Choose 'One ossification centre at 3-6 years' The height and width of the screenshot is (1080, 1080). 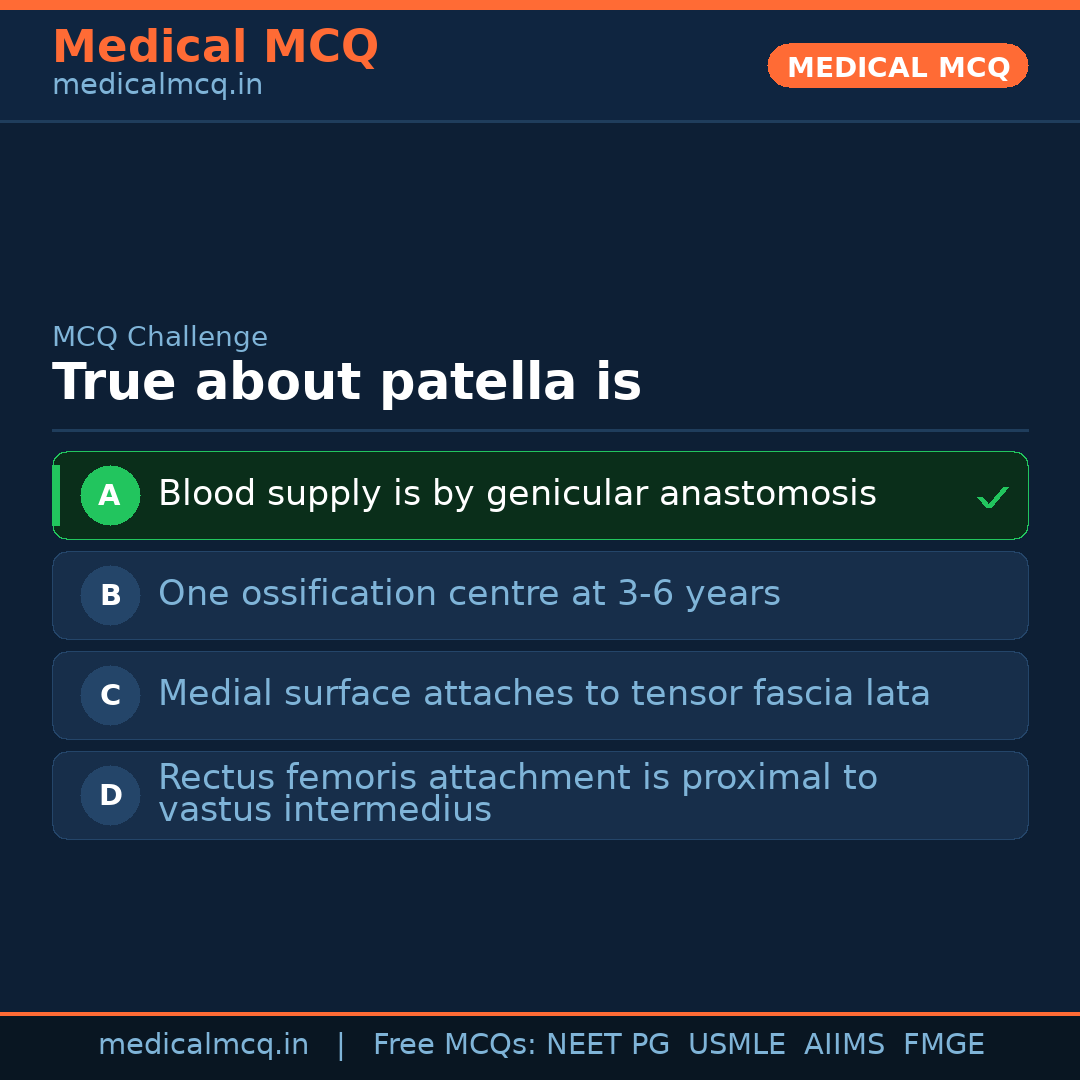point(469,594)
